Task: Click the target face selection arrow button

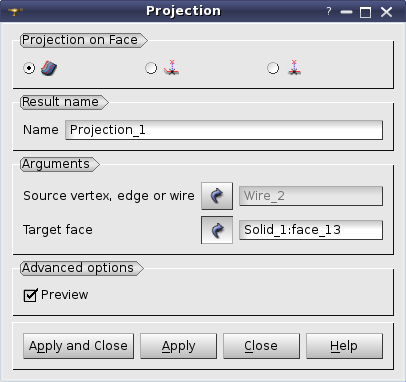Action: click(217, 230)
